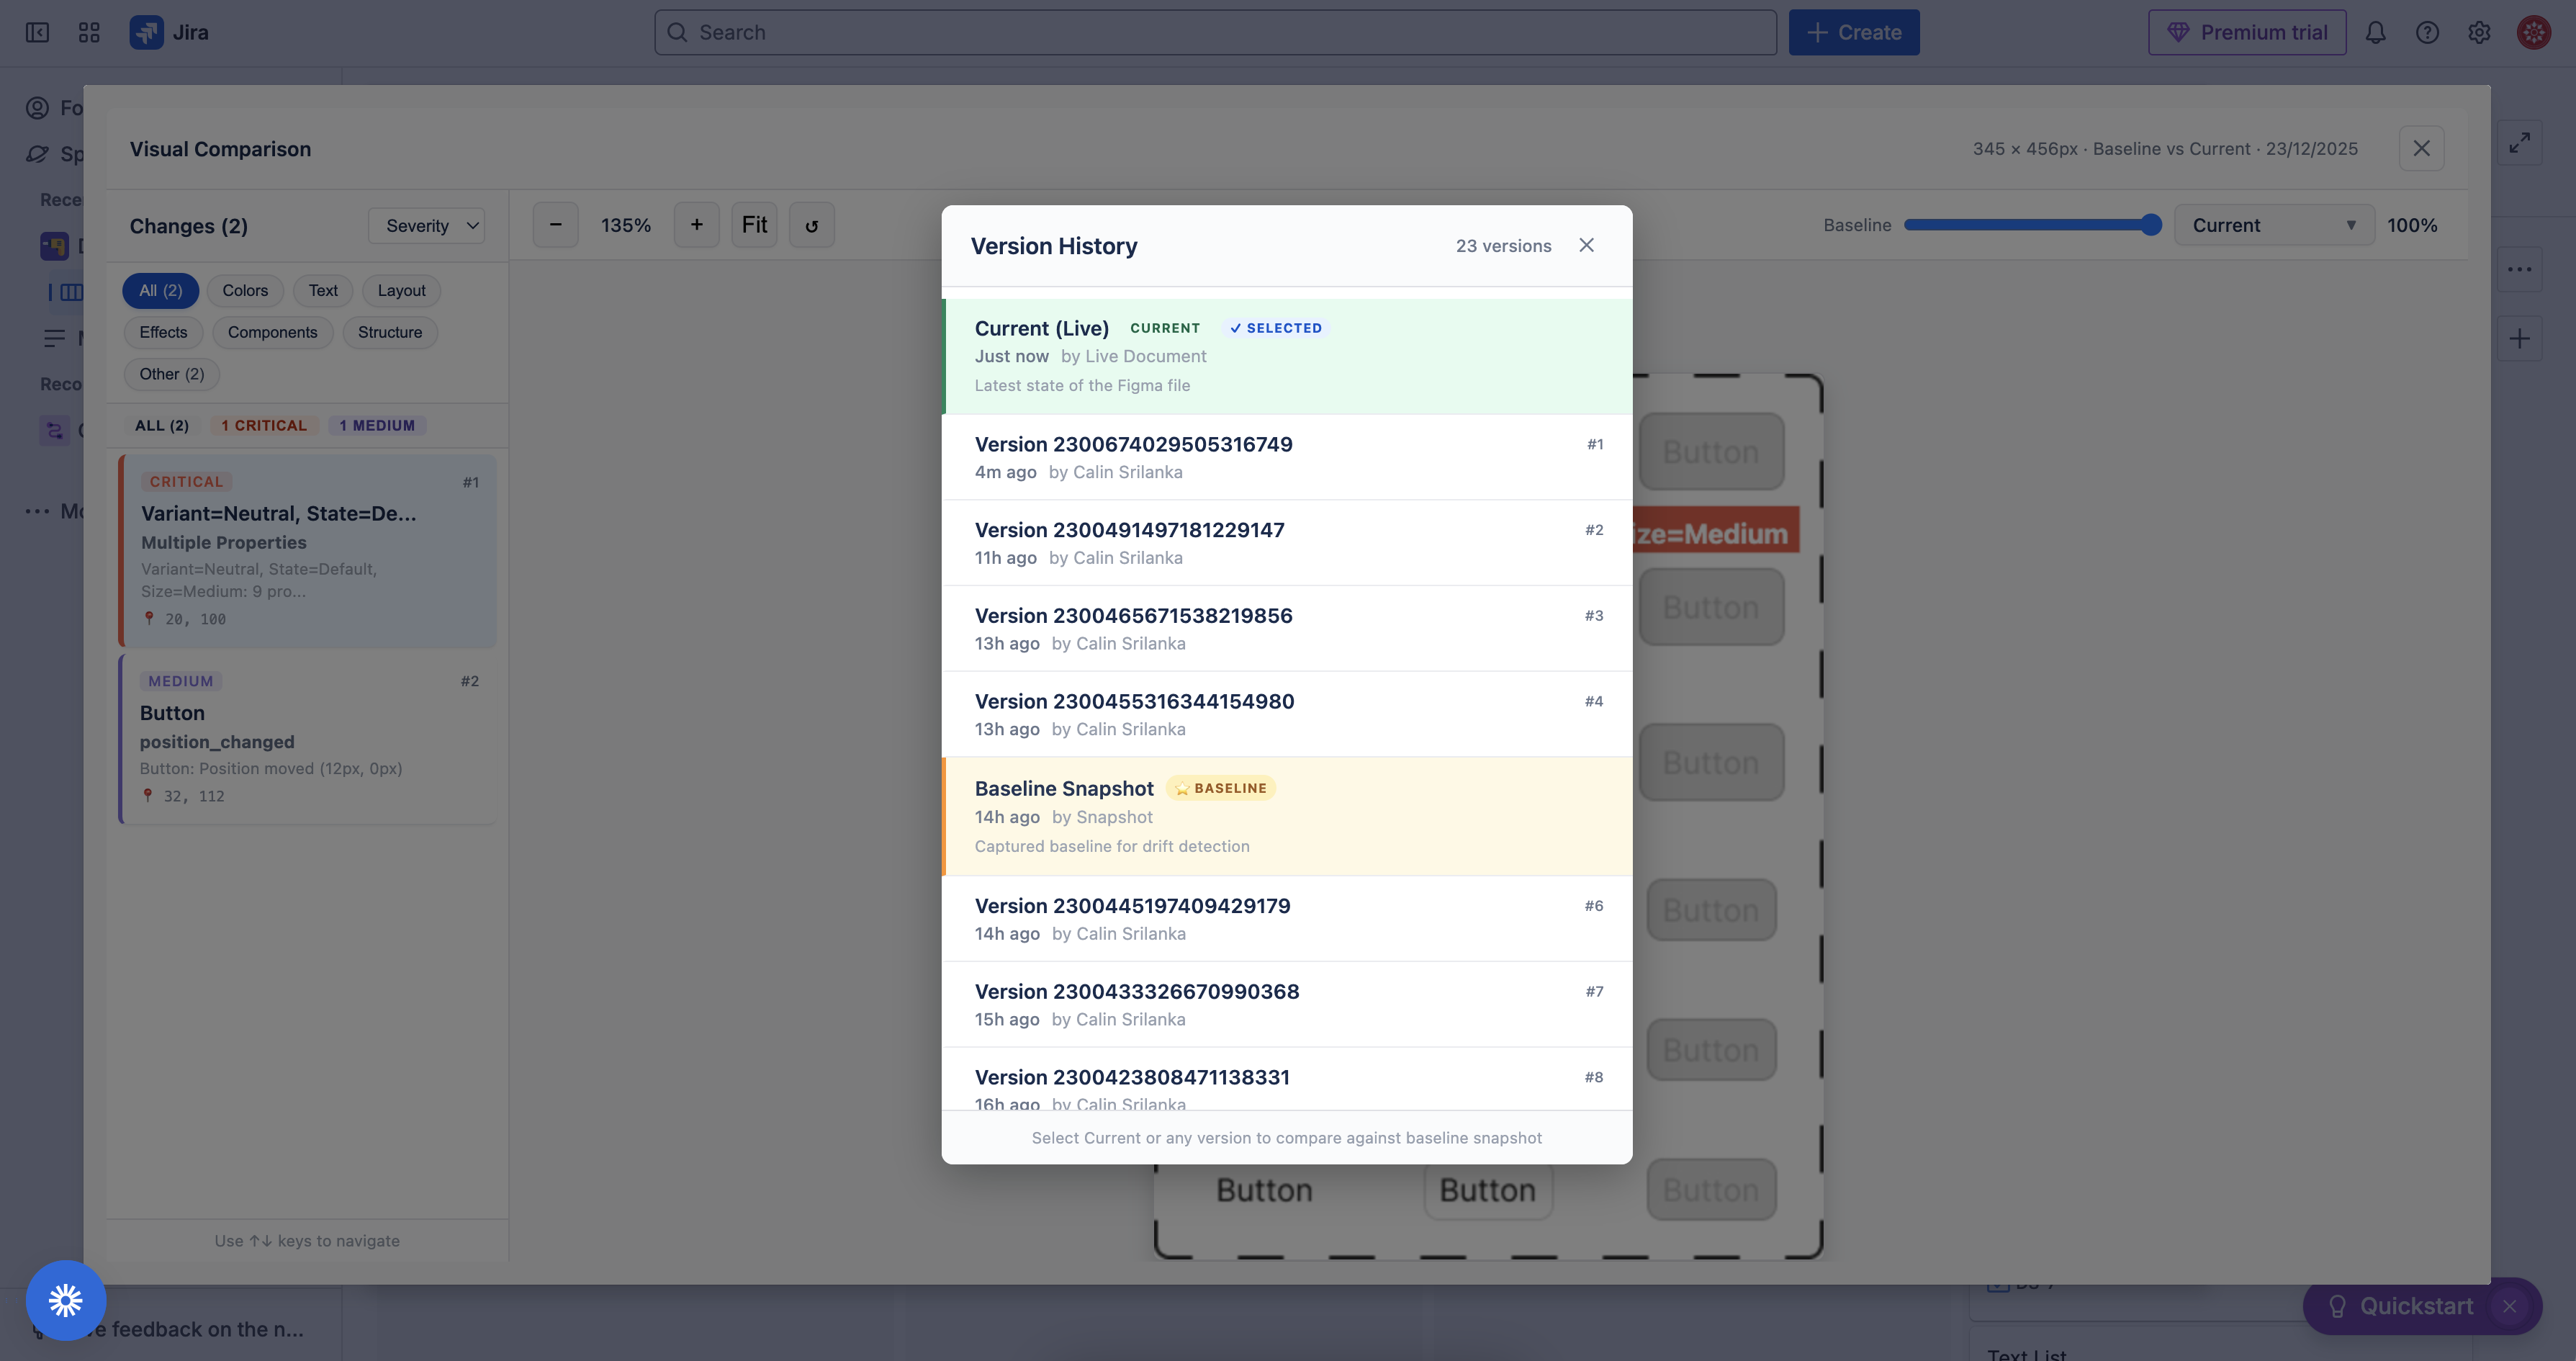The height and width of the screenshot is (1361, 2576).
Task: Open the Severity sort dropdown
Action: click(427, 226)
